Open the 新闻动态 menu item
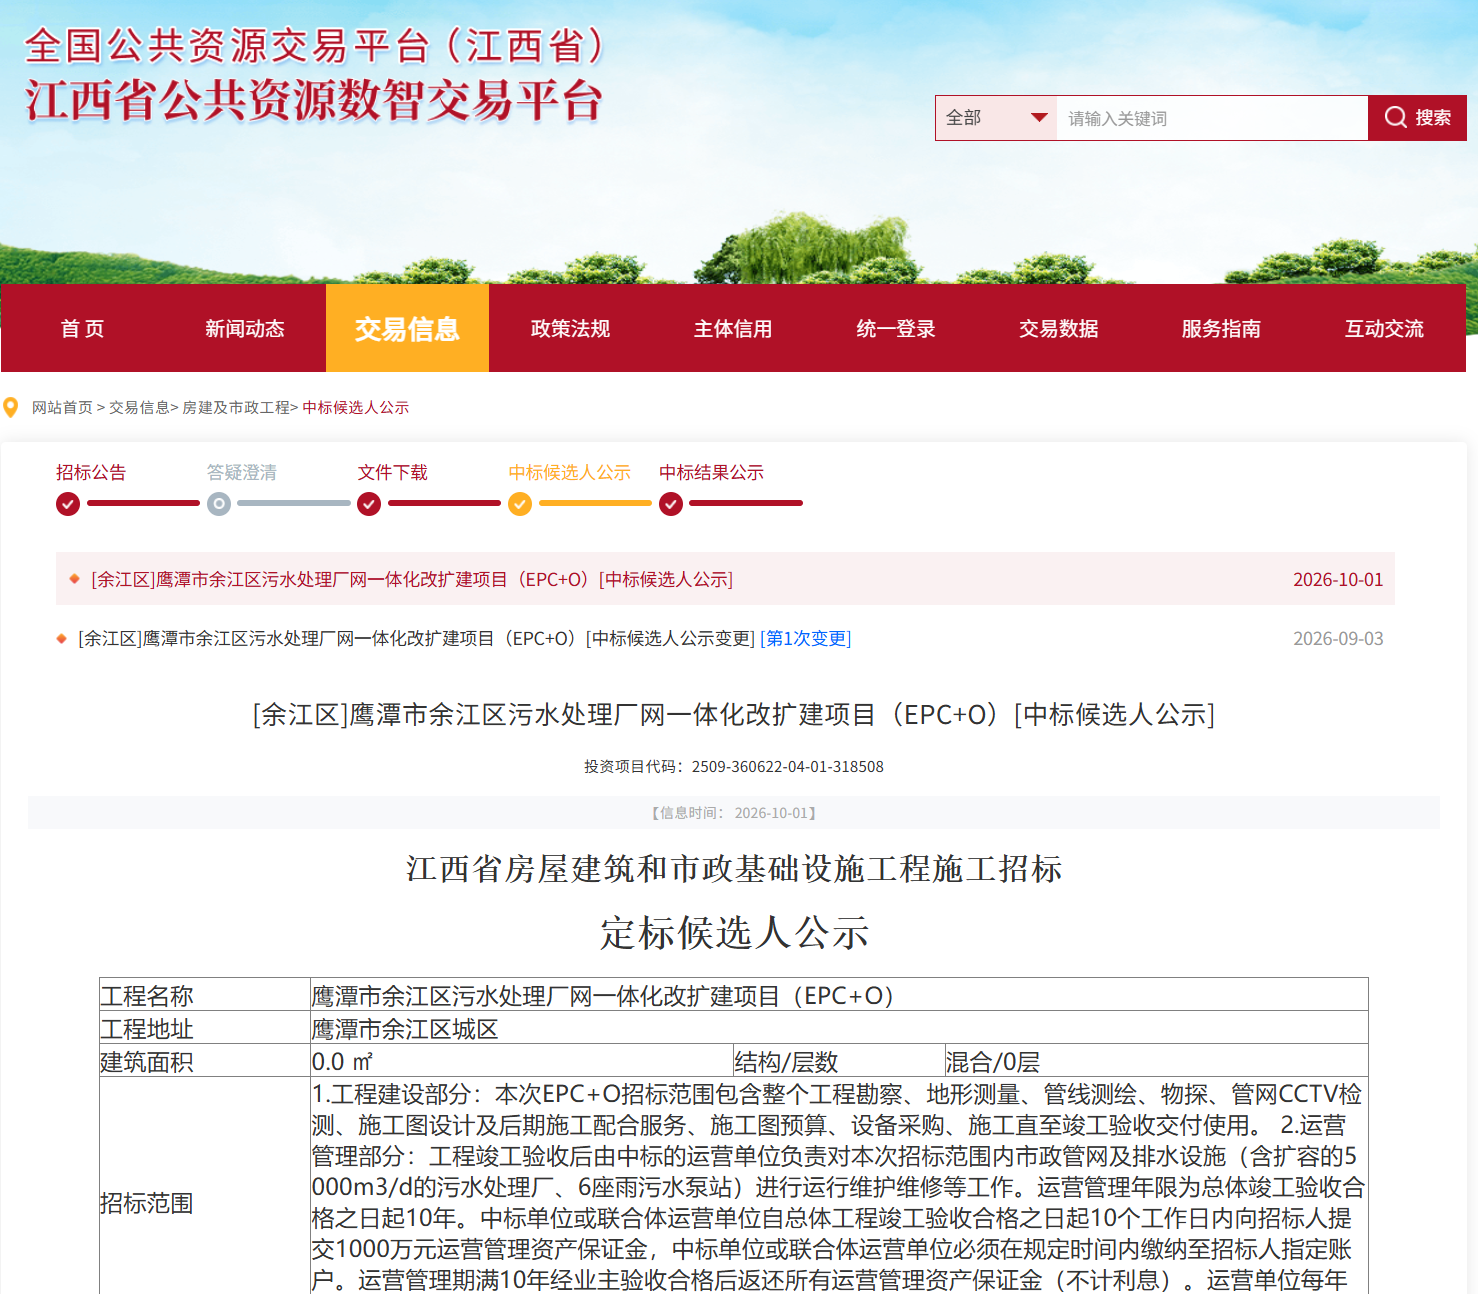 click(245, 328)
